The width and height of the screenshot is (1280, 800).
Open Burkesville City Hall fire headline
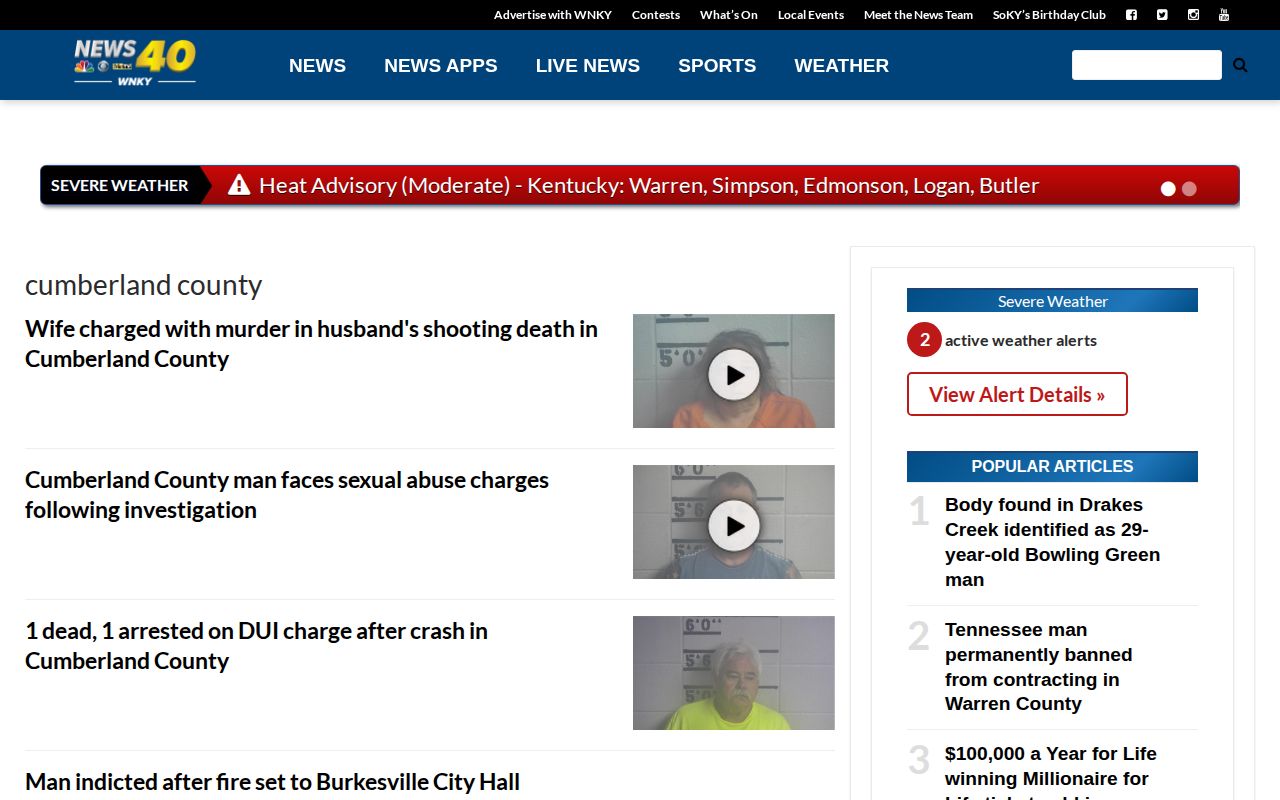click(272, 782)
